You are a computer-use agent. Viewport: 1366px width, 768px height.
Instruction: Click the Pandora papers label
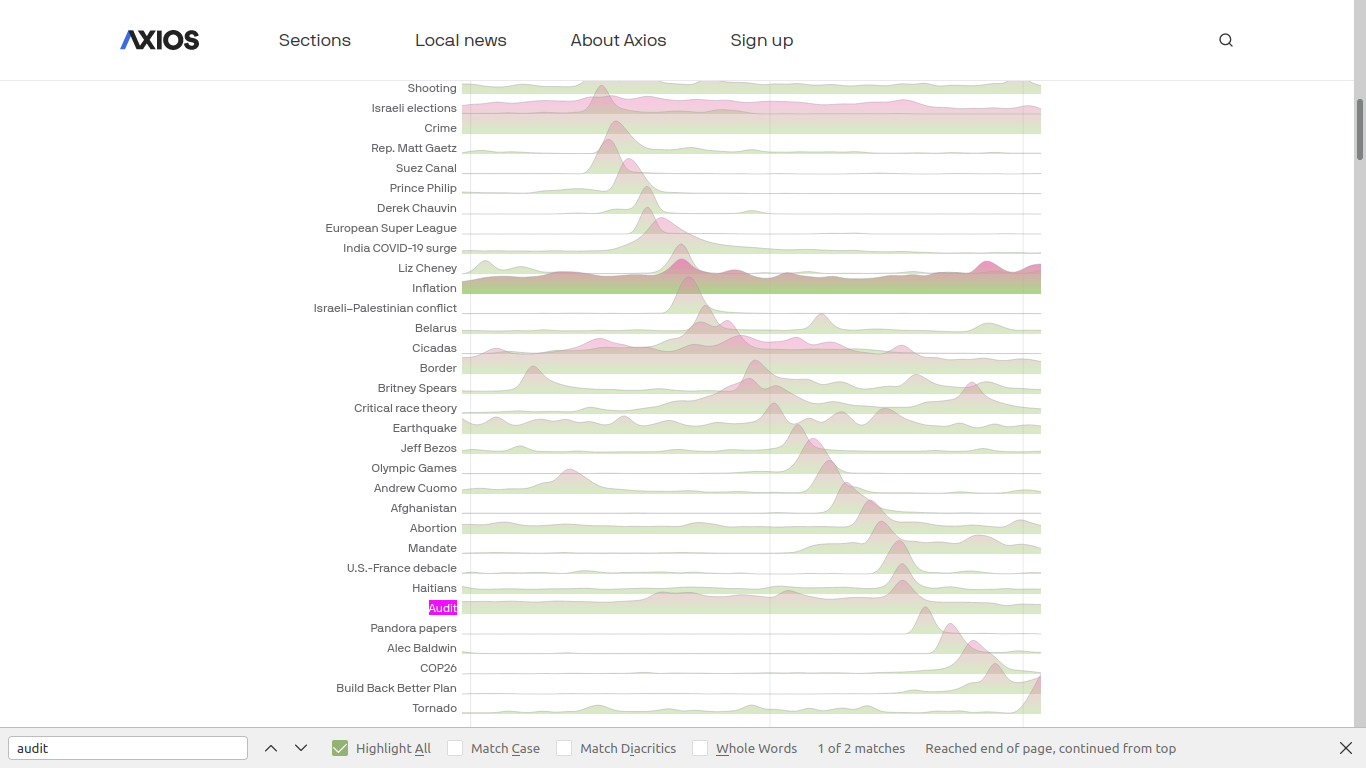[x=413, y=628]
